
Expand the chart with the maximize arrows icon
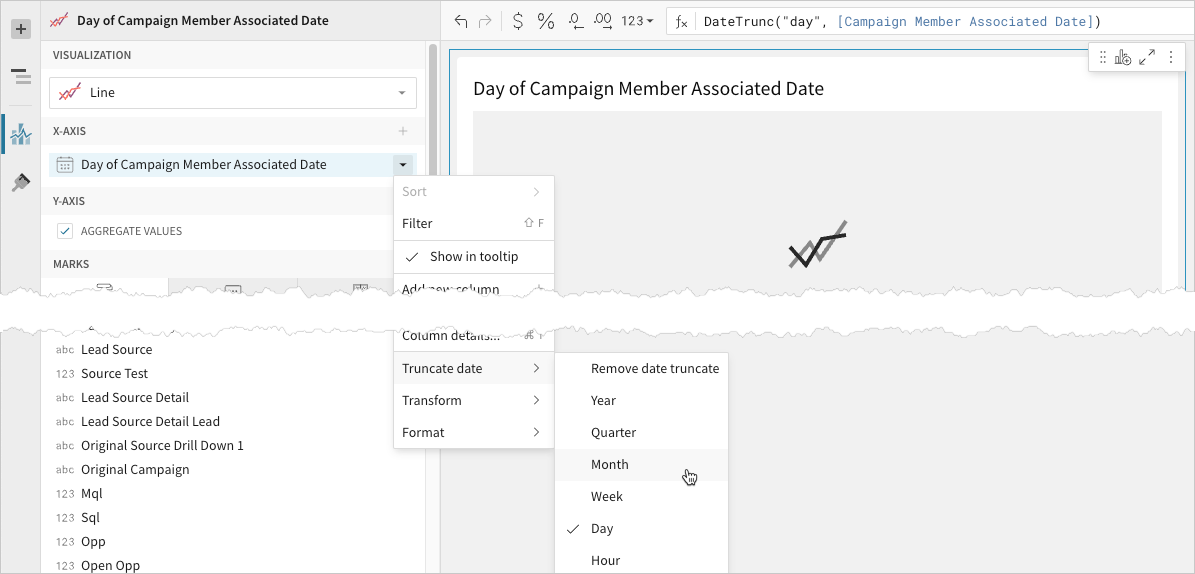pyautogui.click(x=1147, y=58)
